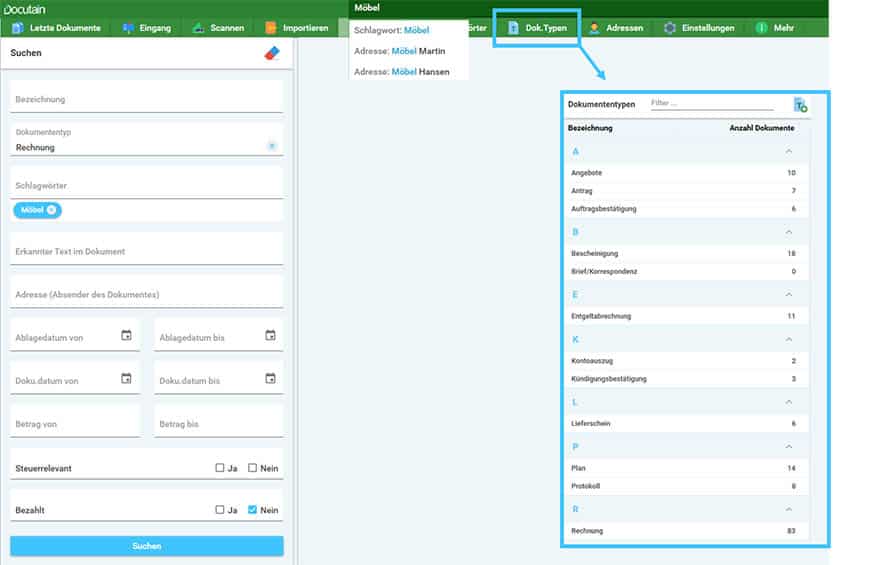Select the Entgeltabrechnung row

pyautogui.click(x=687, y=316)
